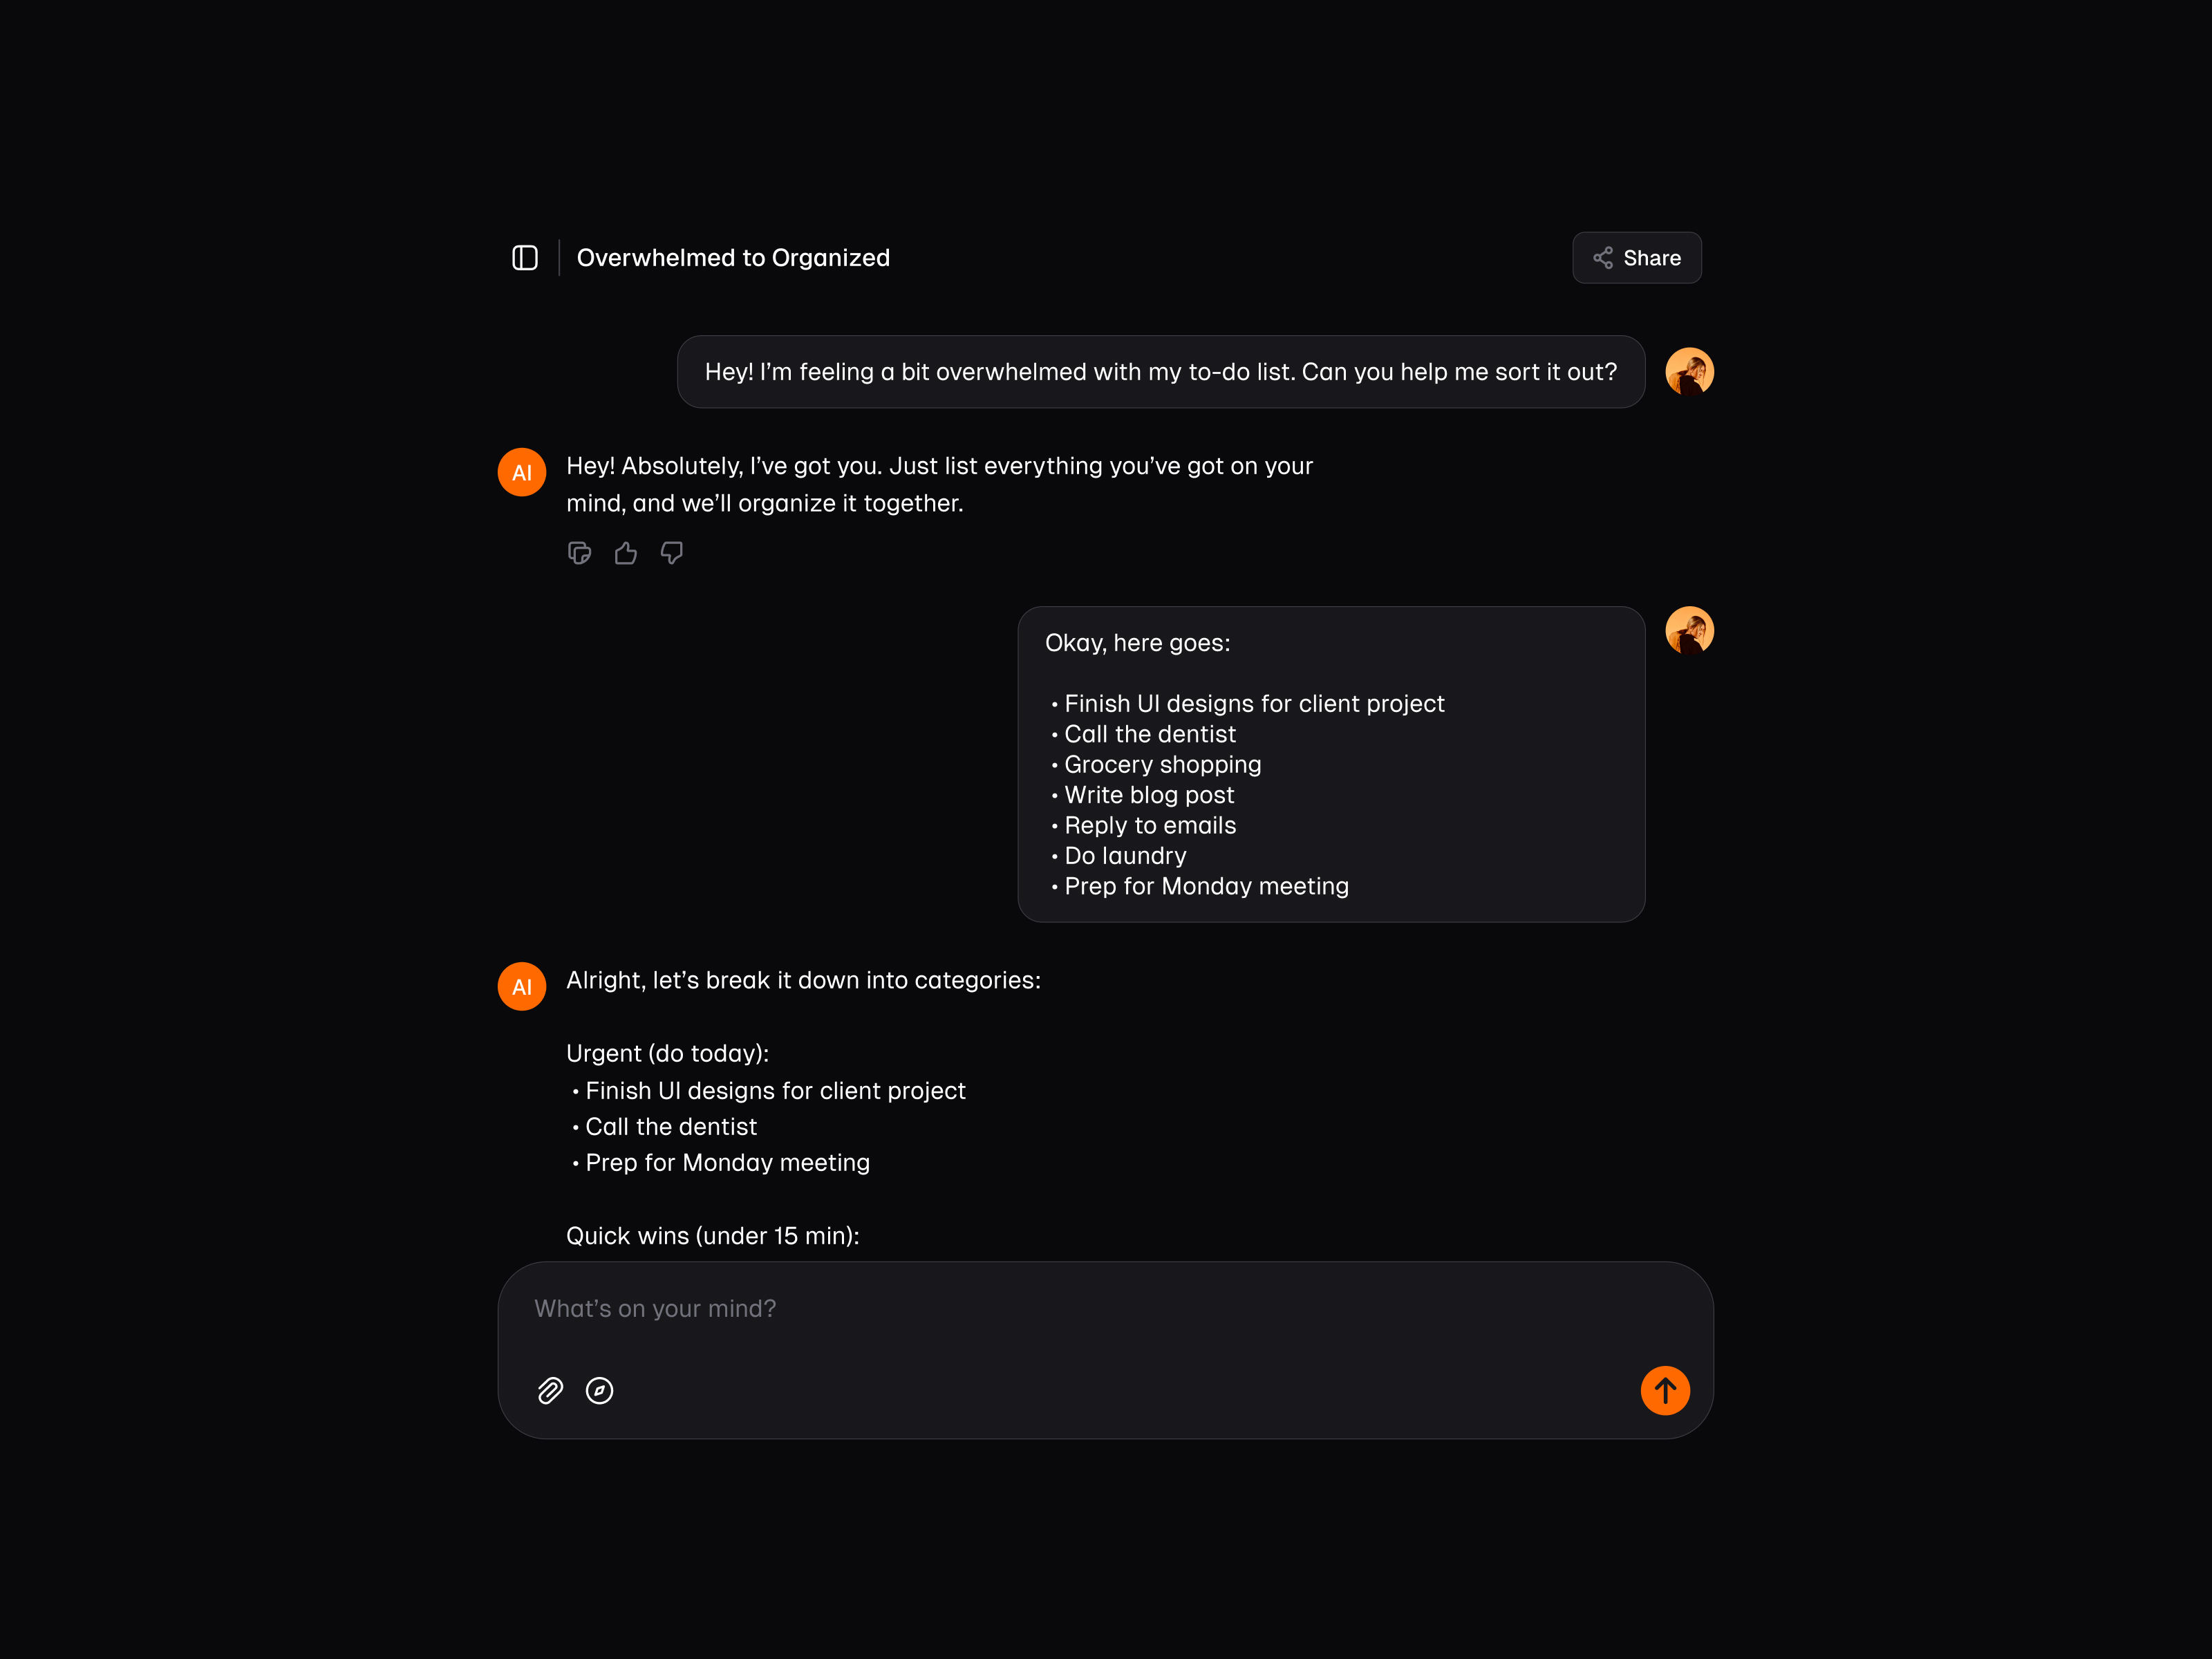The width and height of the screenshot is (2212, 1659).
Task: Send message with orange arrow button
Action: pos(1664,1390)
